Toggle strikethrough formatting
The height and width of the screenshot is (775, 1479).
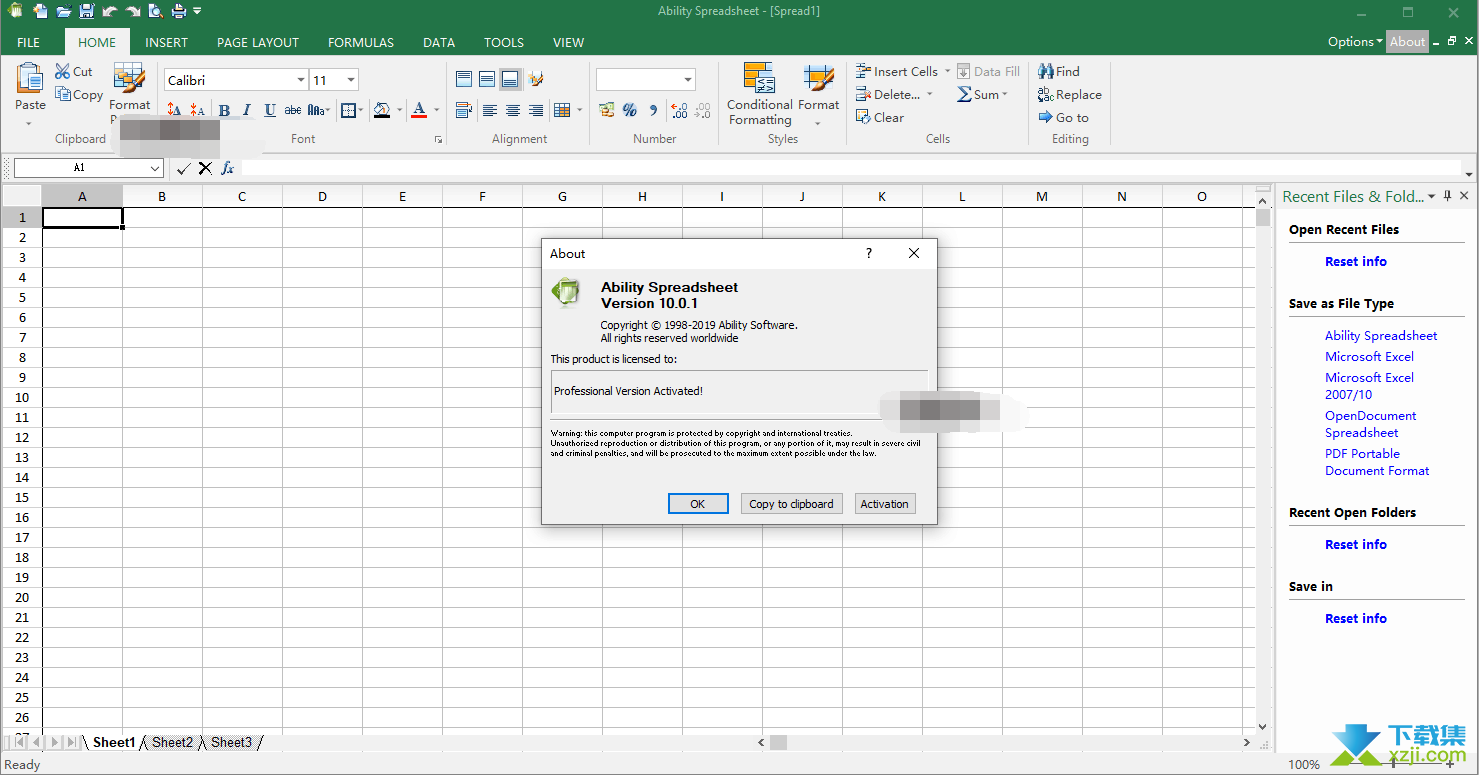pyautogui.click(x=293, y=110)
